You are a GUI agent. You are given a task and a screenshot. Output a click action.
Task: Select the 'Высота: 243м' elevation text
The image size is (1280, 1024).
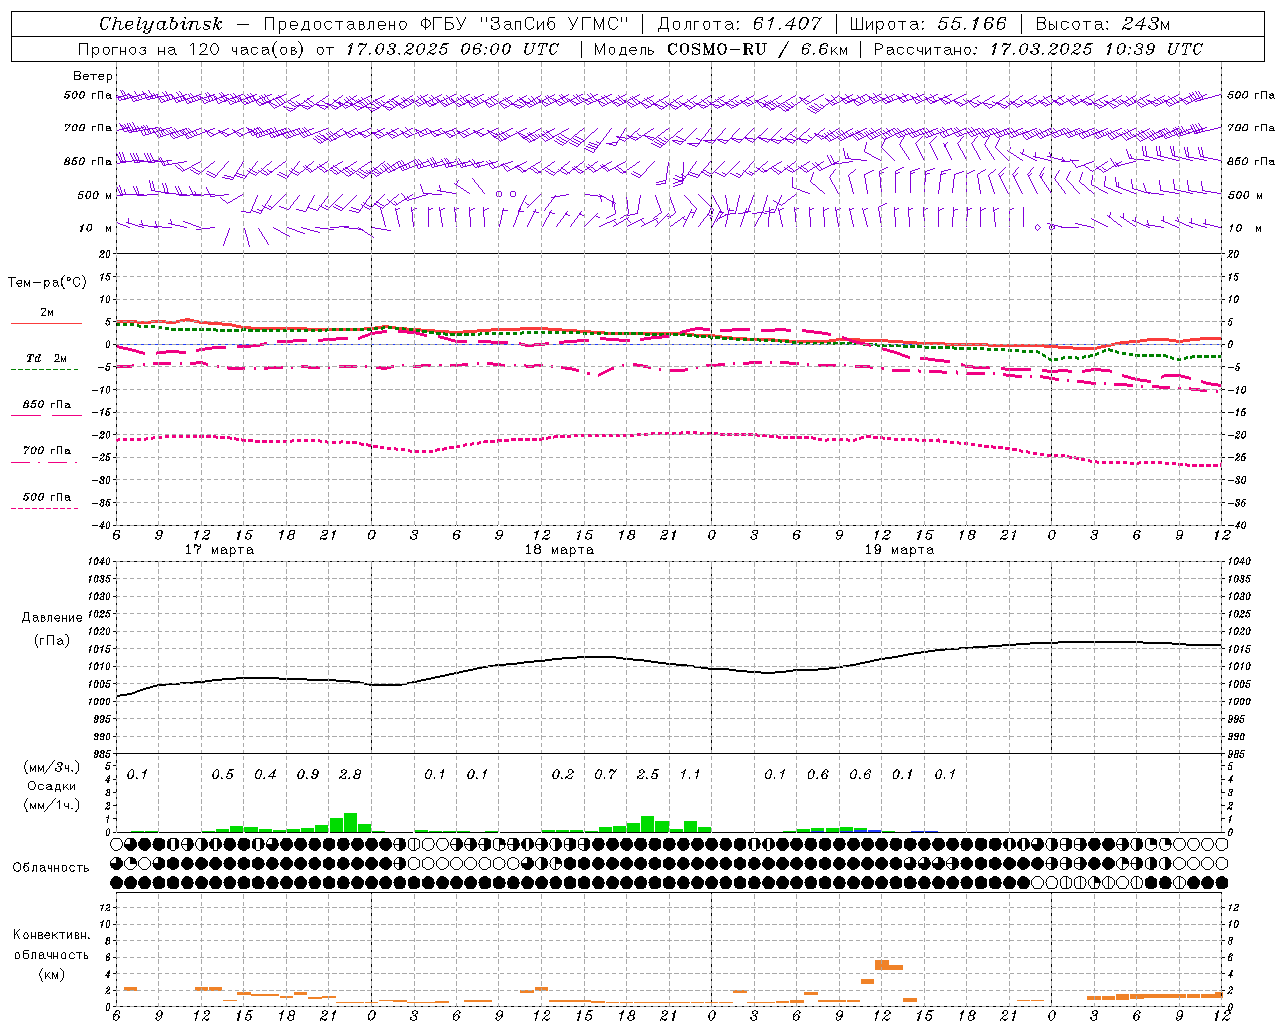pyautogui.click(x=1102, y=24)
